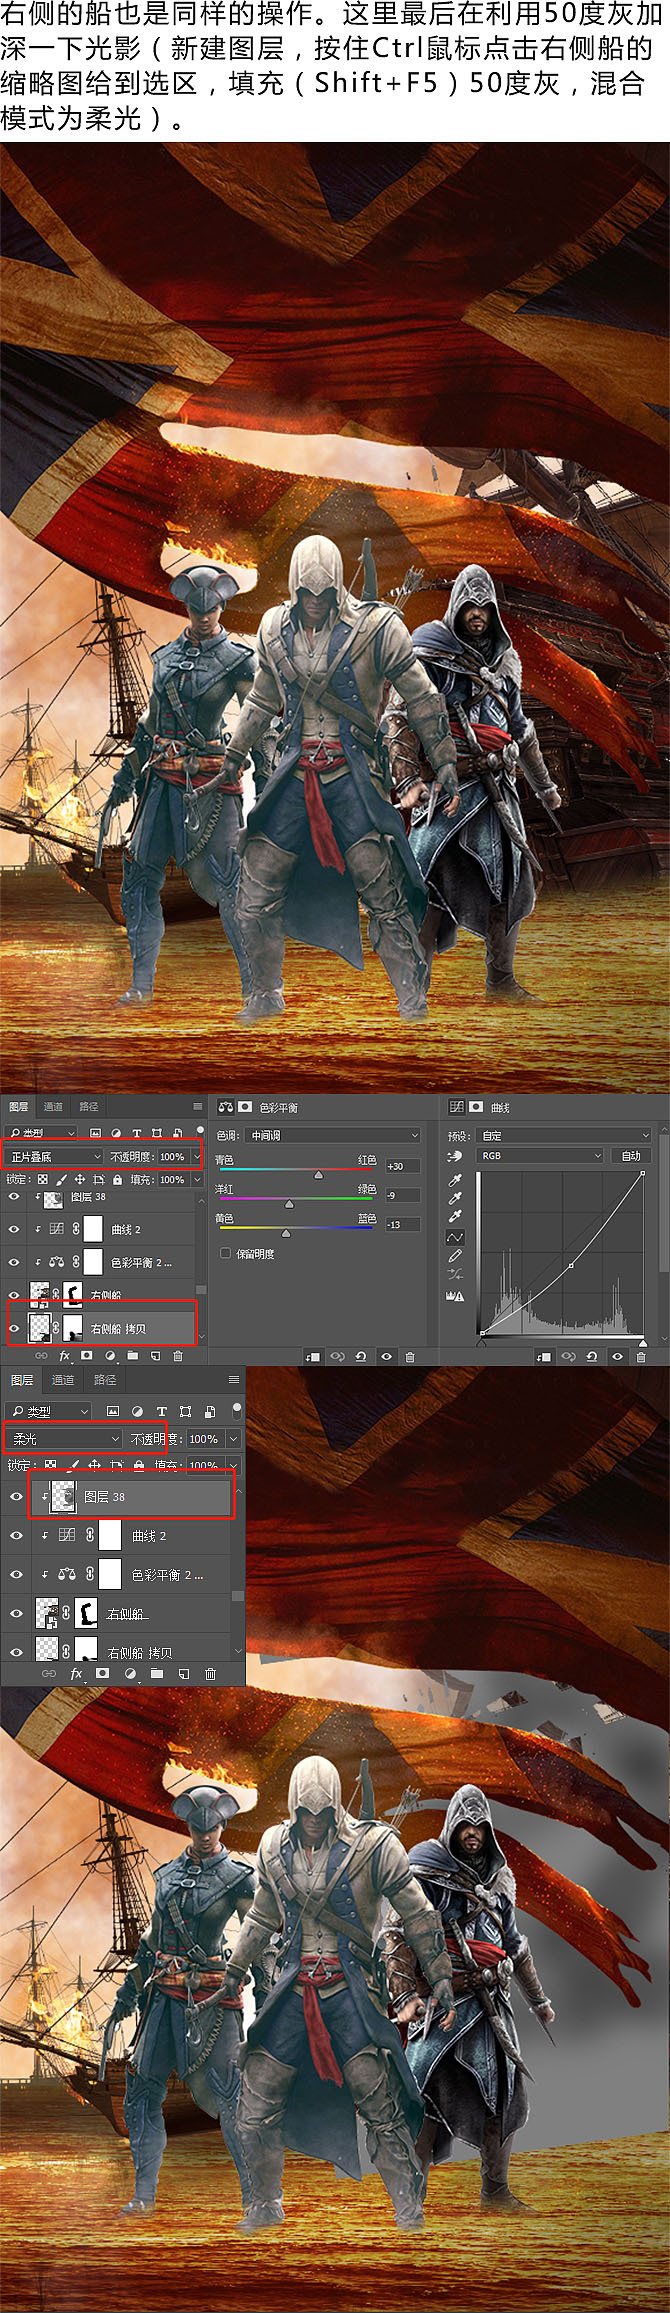Viewport: 670px width, 2313px height.
Task: Select the pencil draw-curve tool in Curves panel
Action: 455,1255
